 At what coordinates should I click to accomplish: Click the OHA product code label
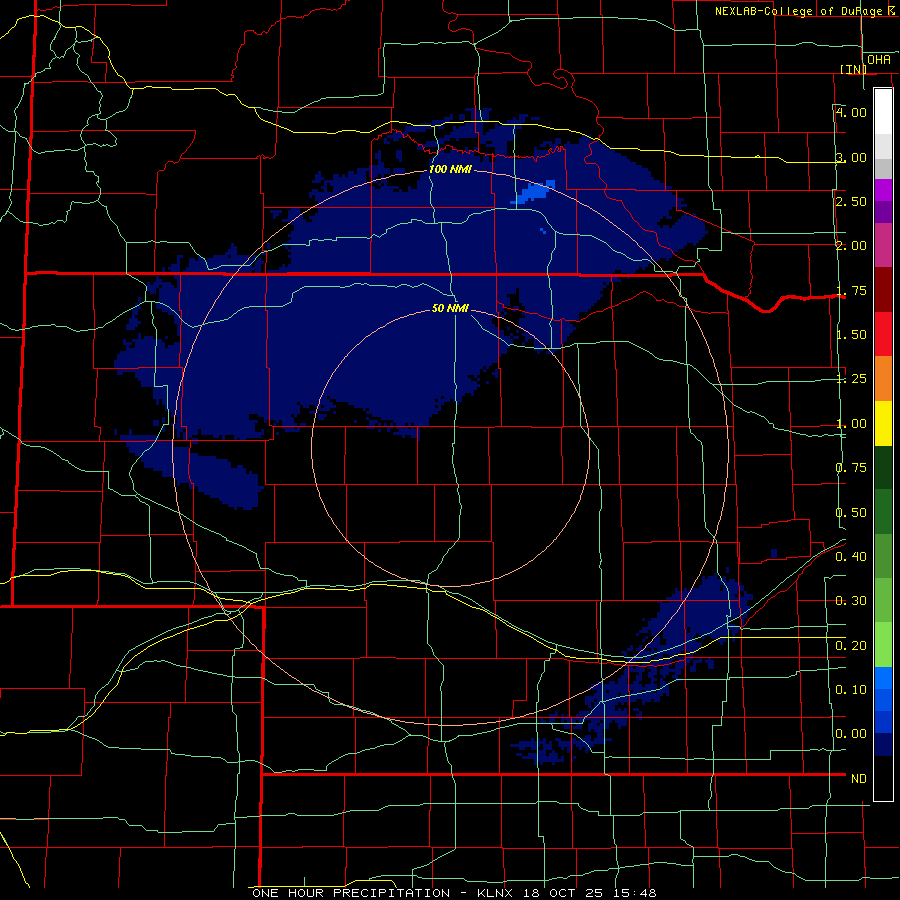click(x=879, y=60)
